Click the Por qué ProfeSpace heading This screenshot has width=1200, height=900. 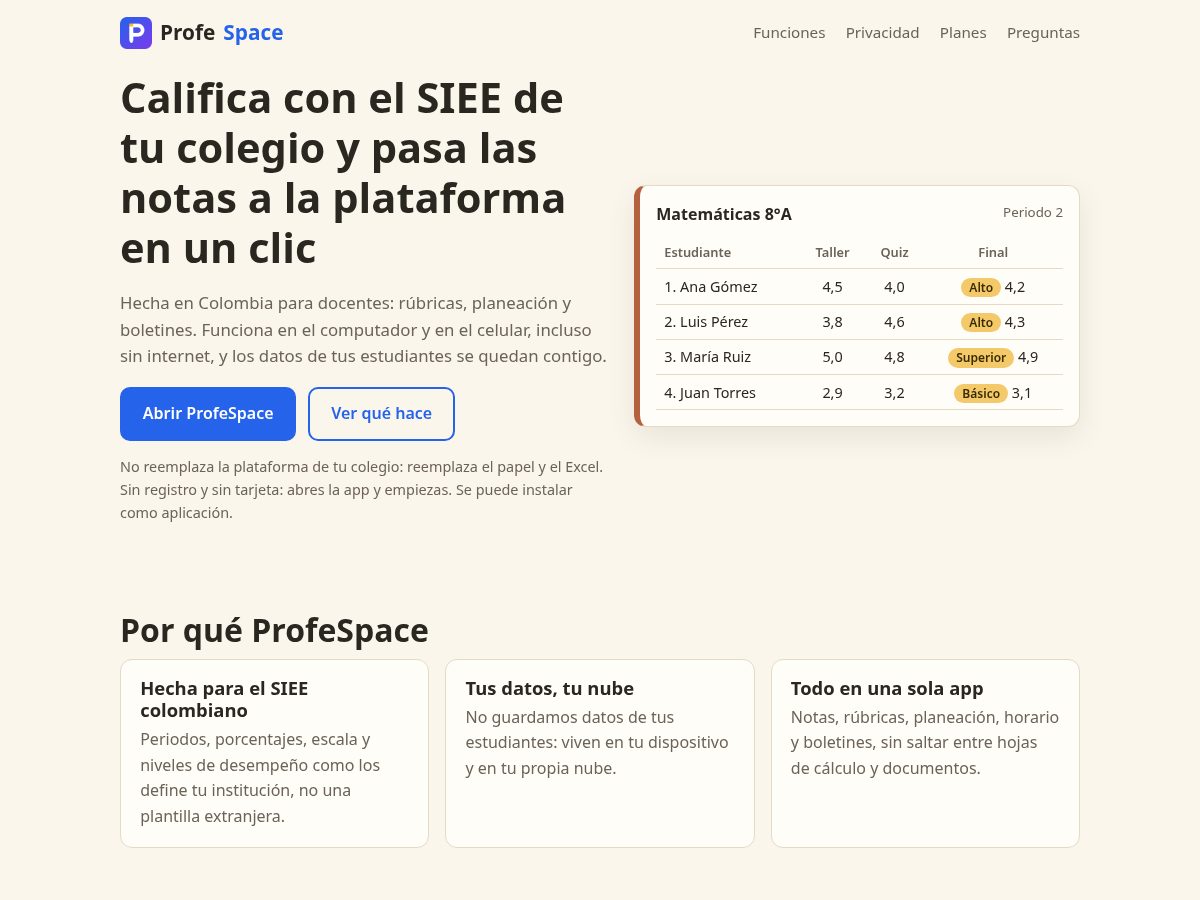click(274, 631)
